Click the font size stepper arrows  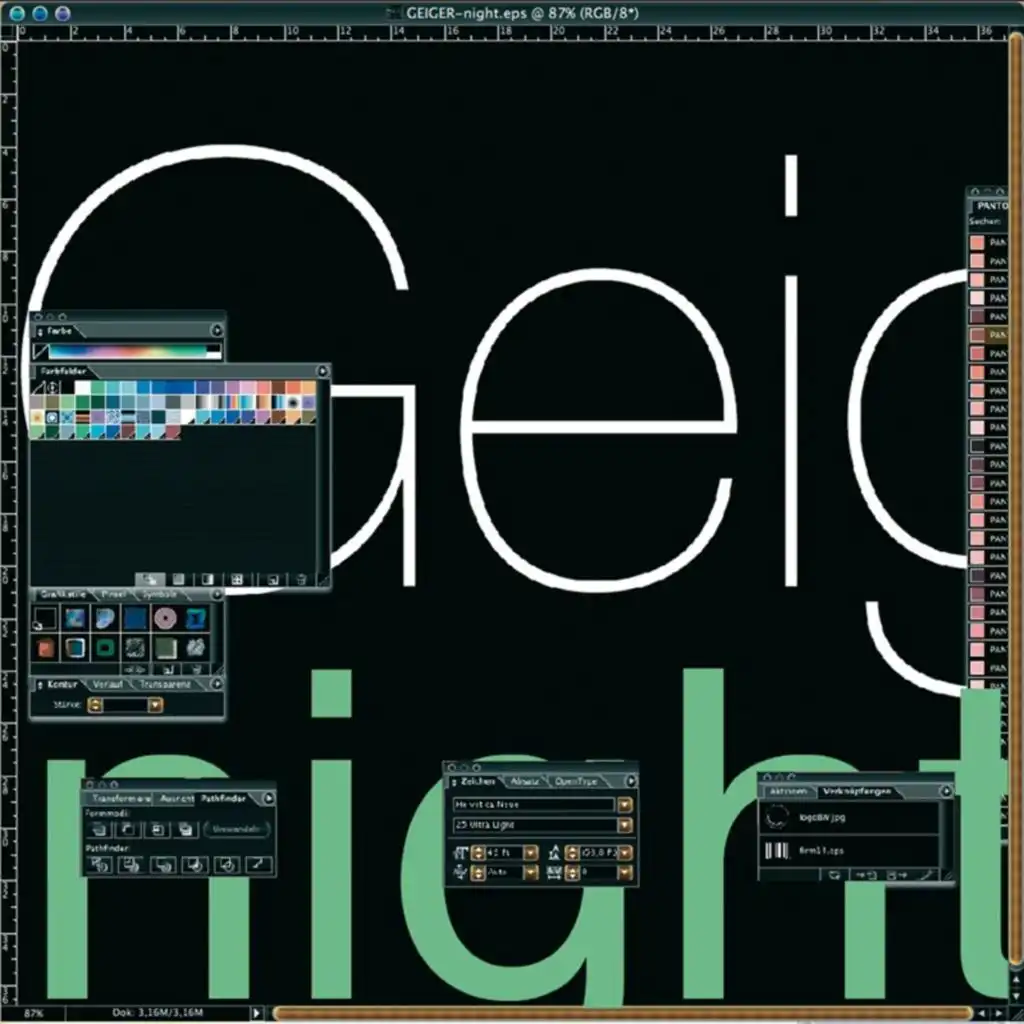coord(478,853)
